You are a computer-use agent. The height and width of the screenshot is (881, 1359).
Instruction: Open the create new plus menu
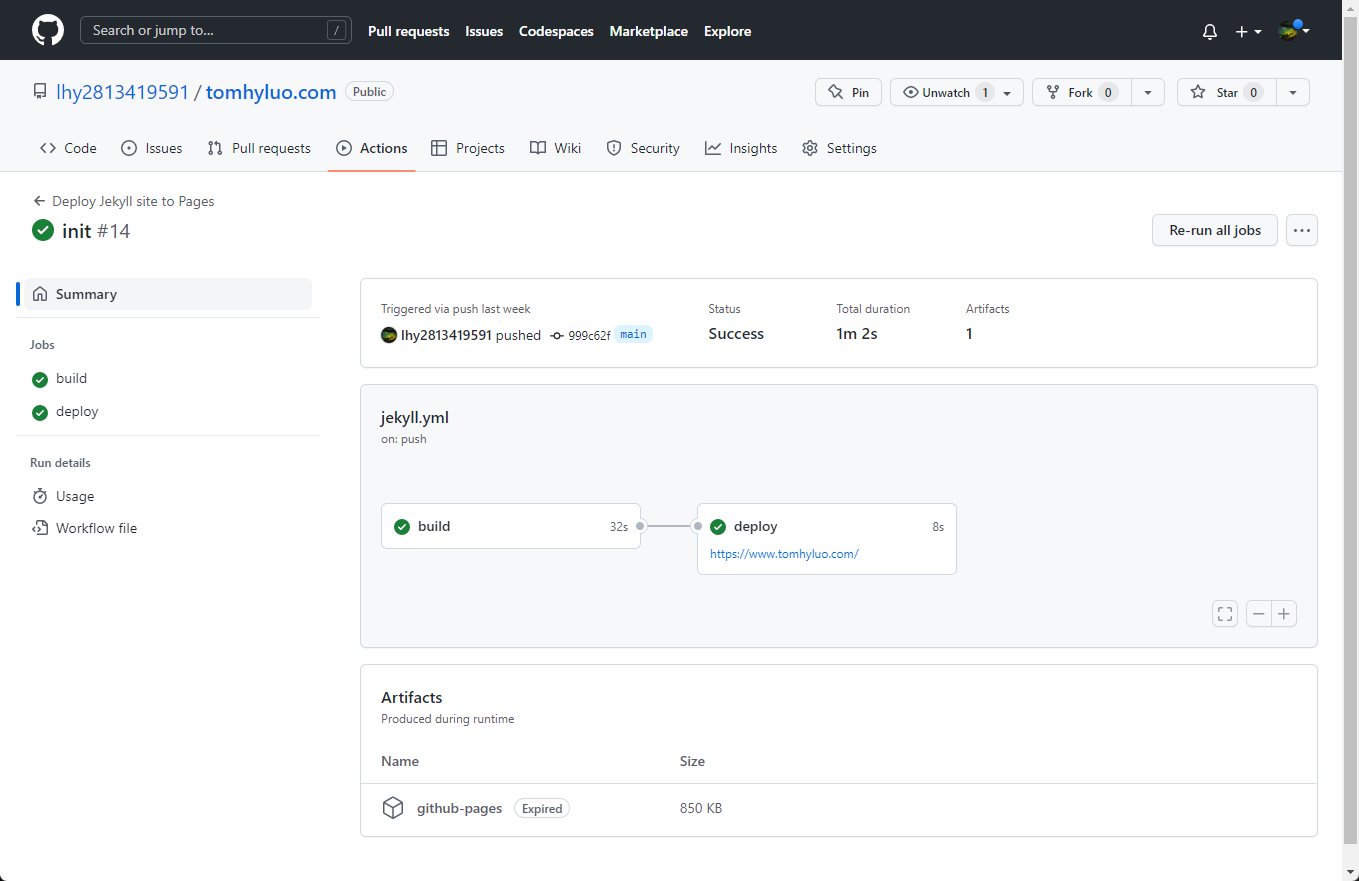pyautogui.click(x=1247, y=32)
